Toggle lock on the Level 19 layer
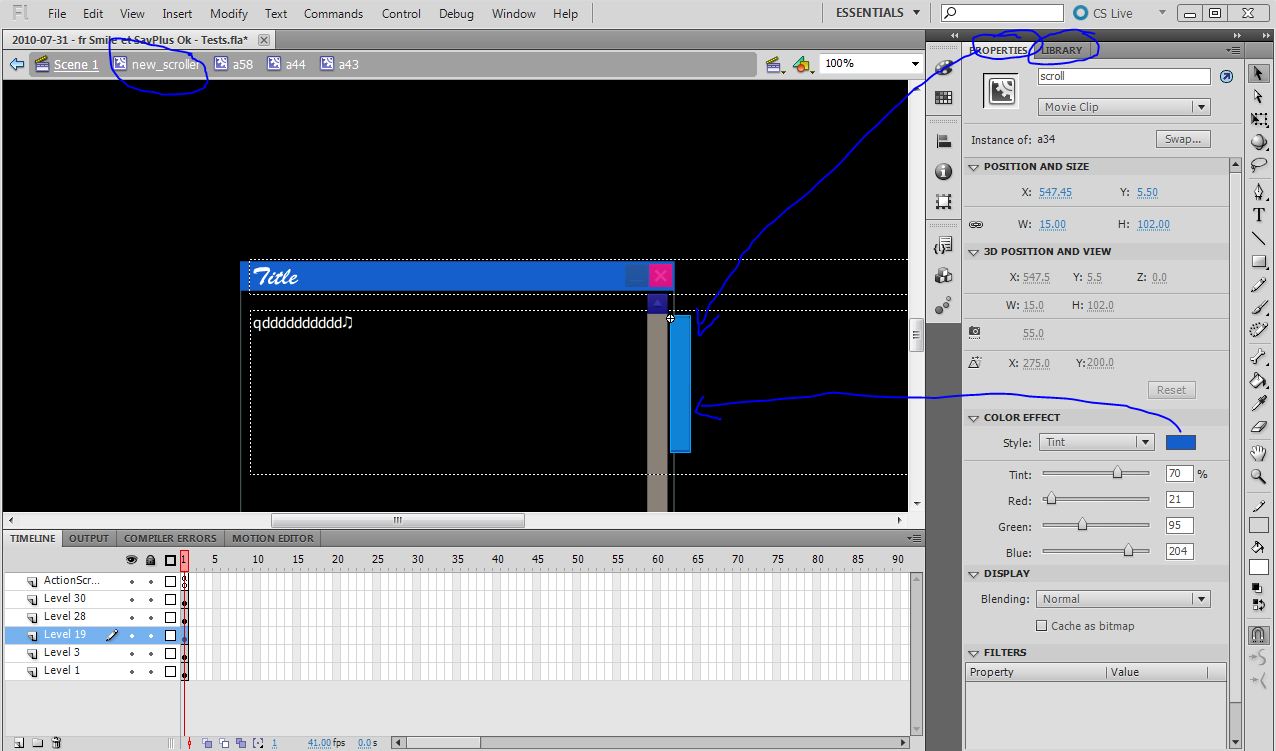 click(x=153, y=634)
